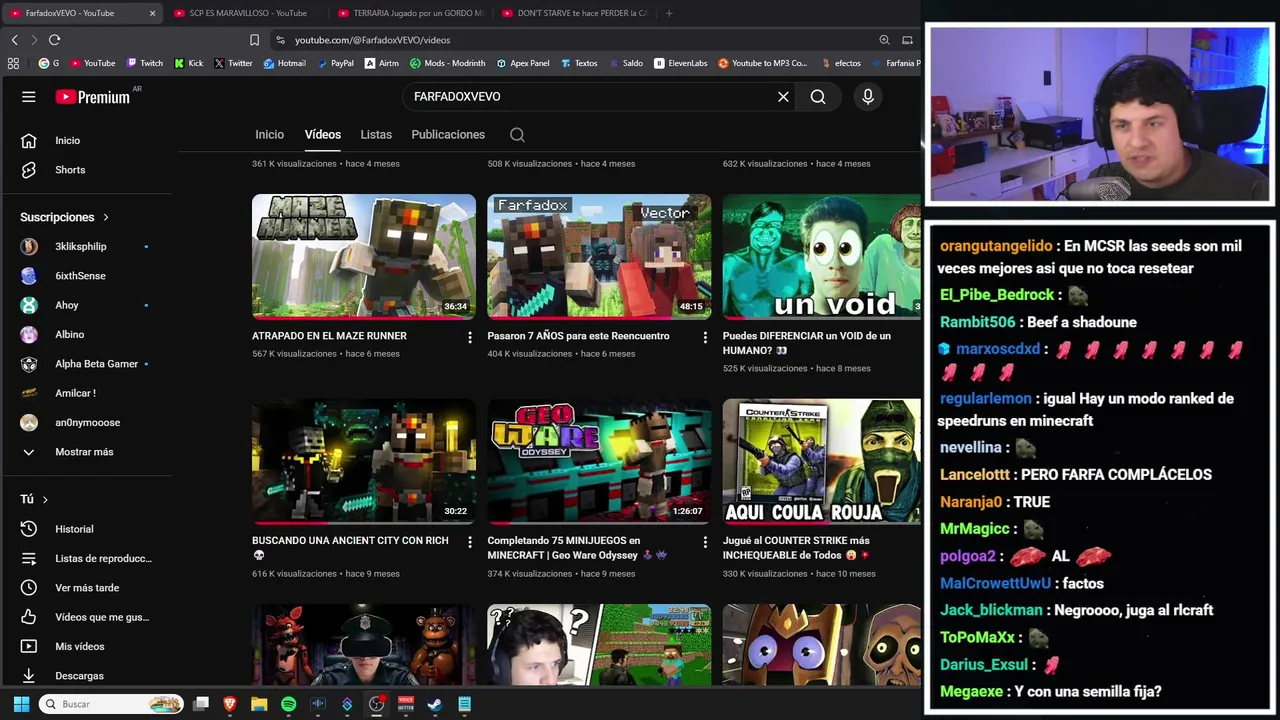Image resolution: width=1280 pixels, height=720 pixels.
Task: Switch to the Inicio channel tab
Action: pos(269,135)
